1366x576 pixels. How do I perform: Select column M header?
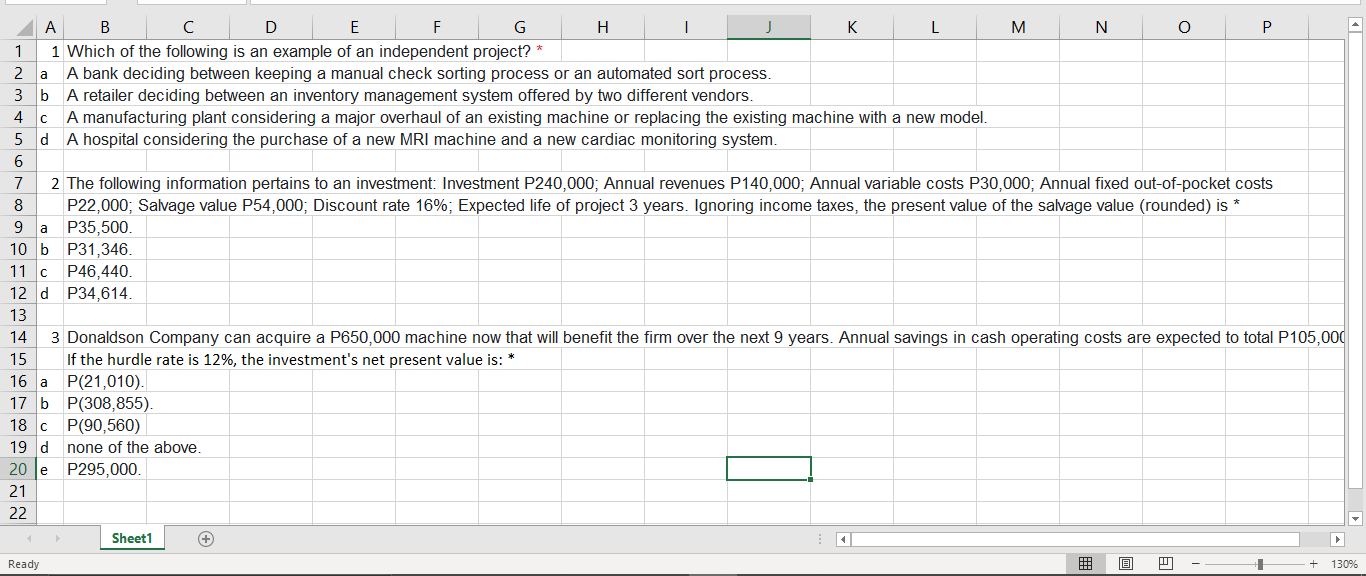coord(1018,29)
